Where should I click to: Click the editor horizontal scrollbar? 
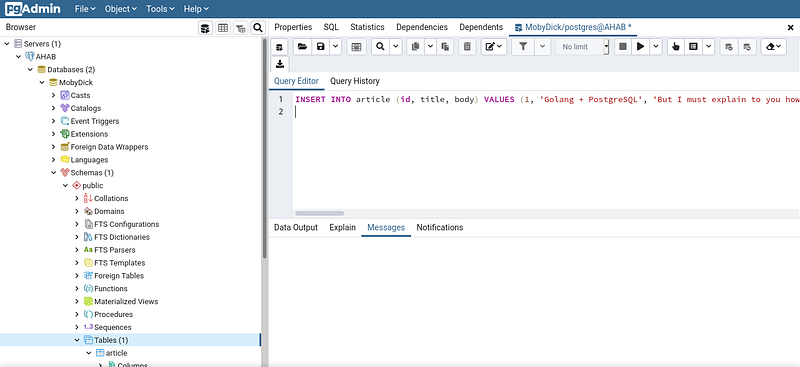(x=320, y=213)
